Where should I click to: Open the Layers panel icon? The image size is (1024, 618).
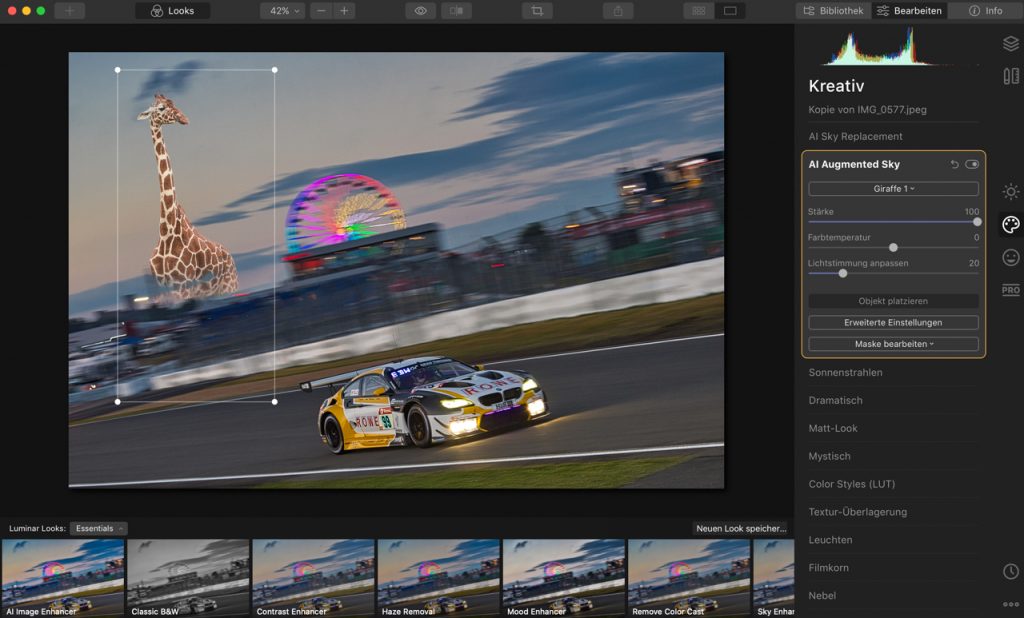pos(1011,43)
